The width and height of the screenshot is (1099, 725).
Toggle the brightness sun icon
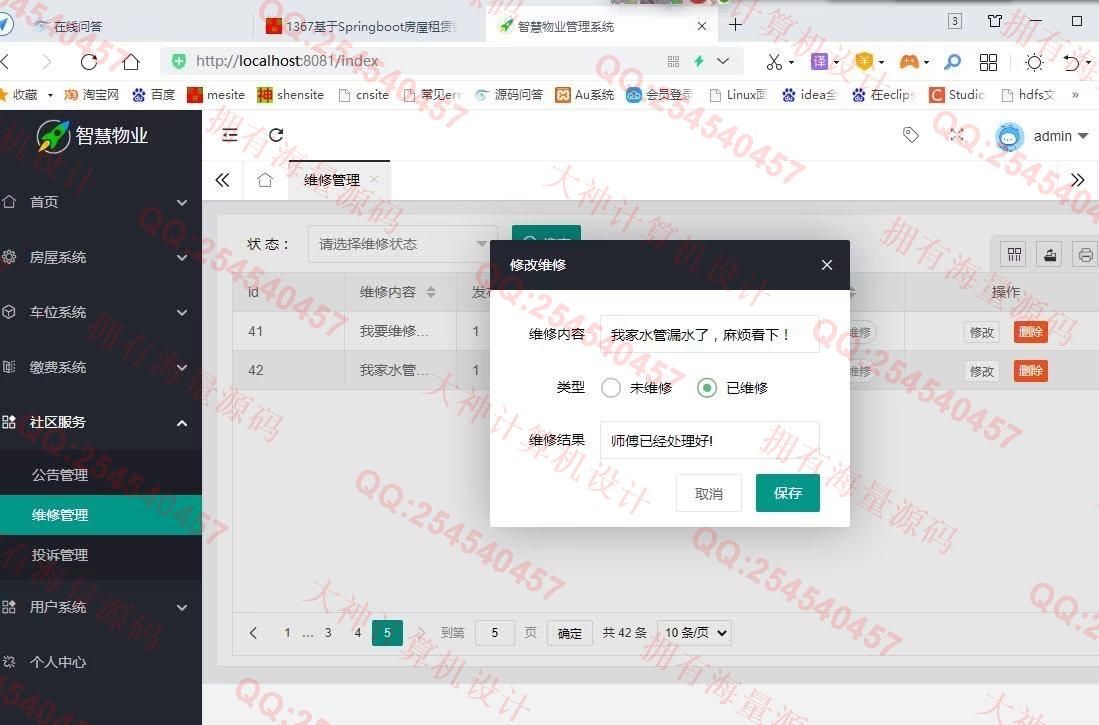pos(1035,62)
